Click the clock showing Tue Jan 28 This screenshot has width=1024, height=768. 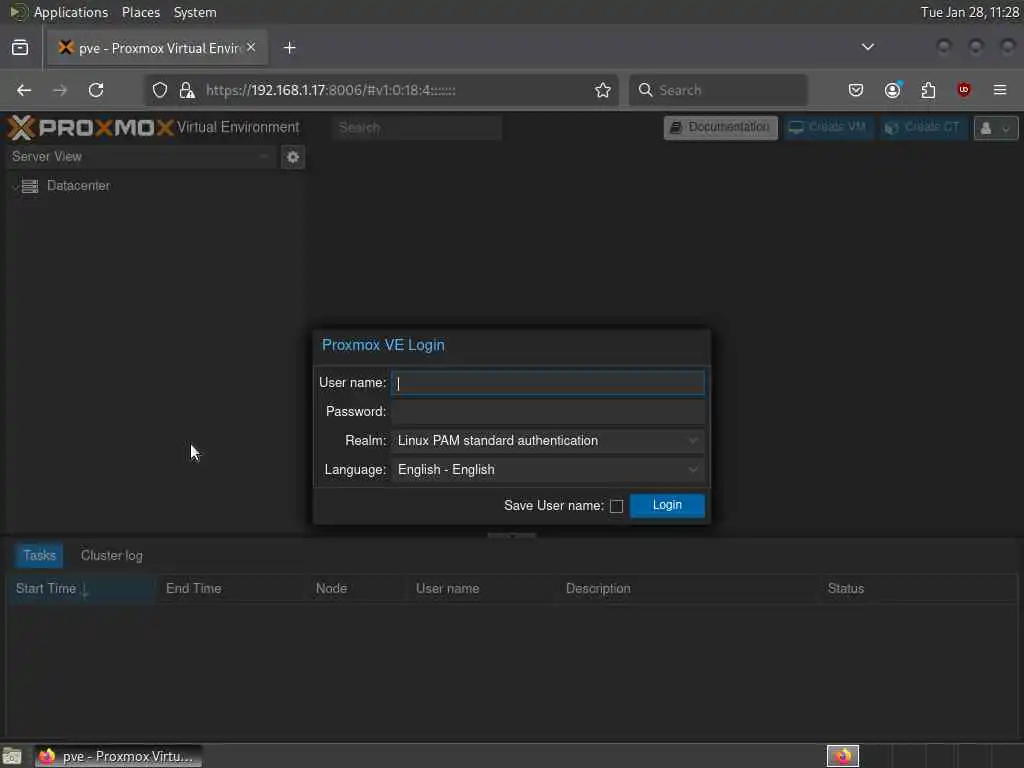coord(970,12)
